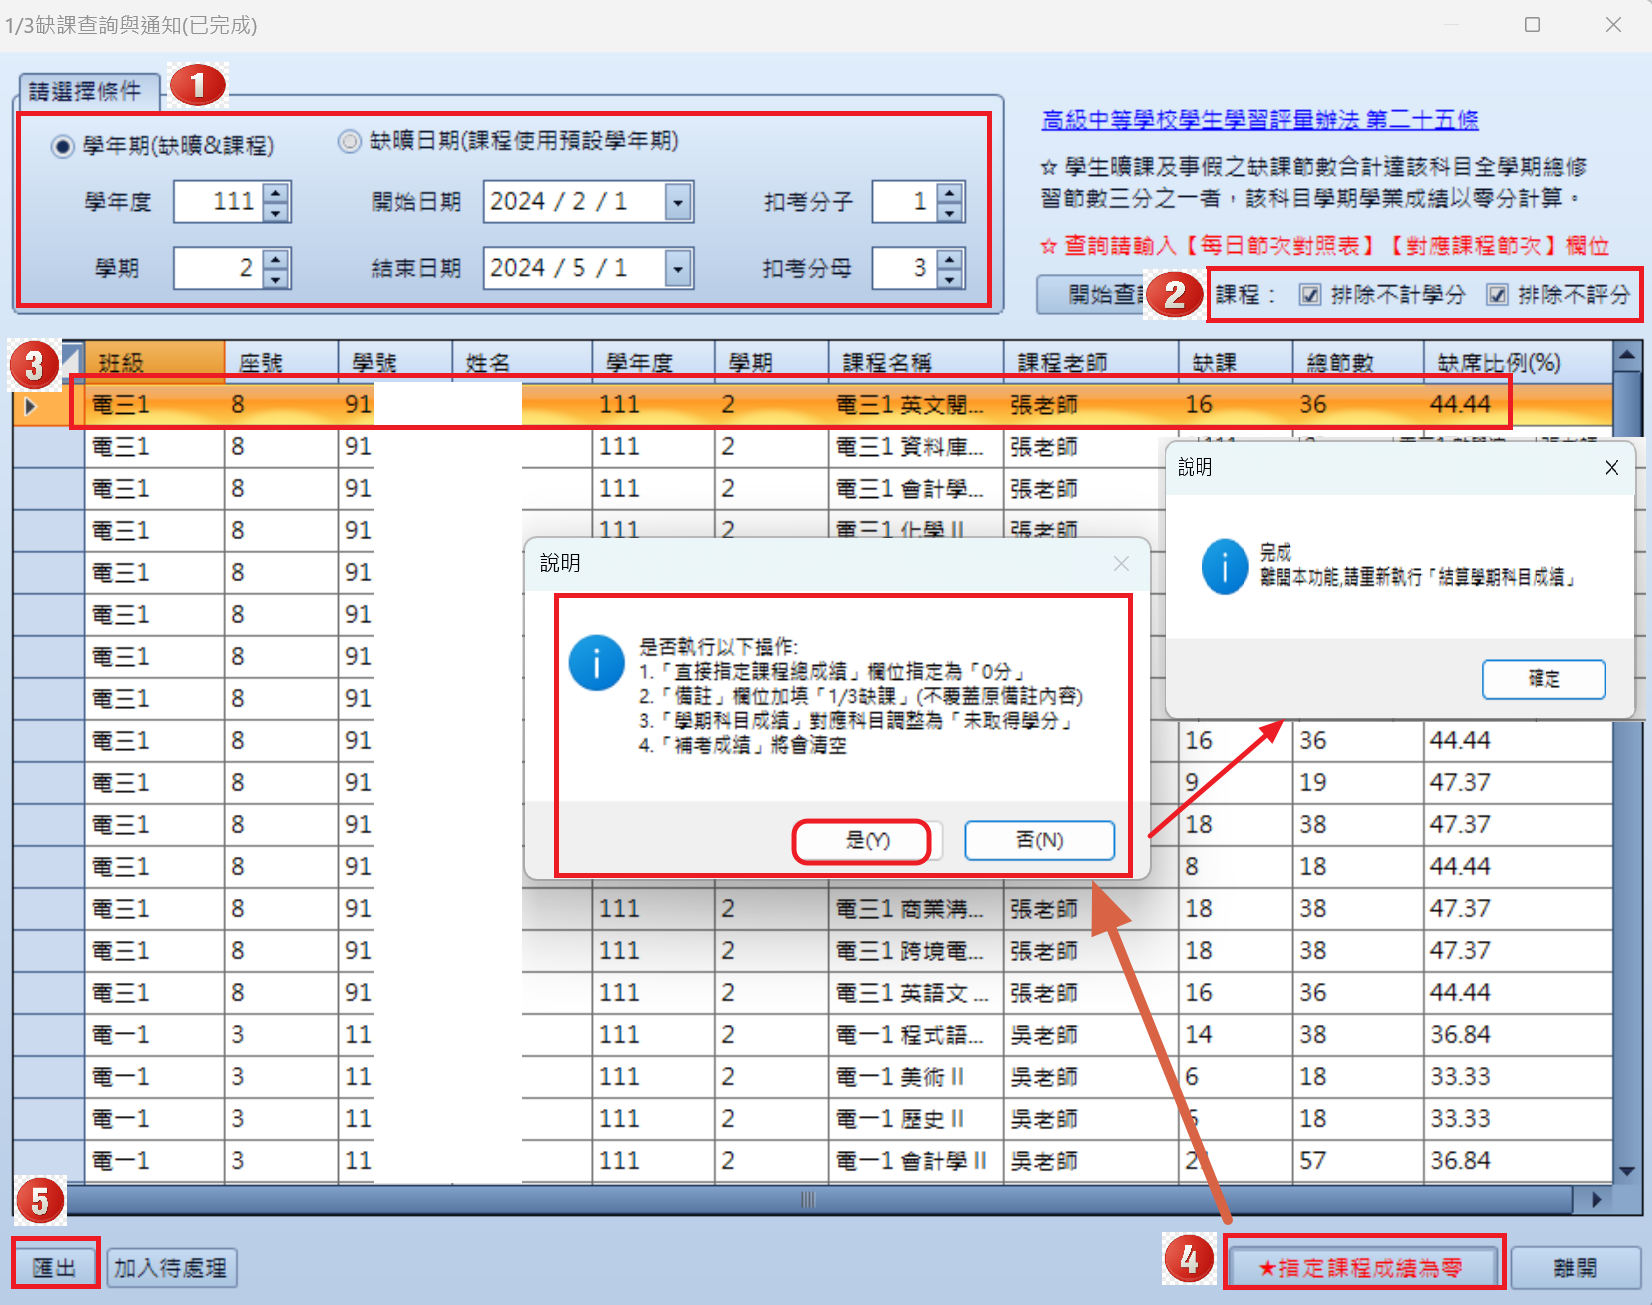This screenshot has width=1652, height=1305.
Task: Decrease 扣考分子 with down spinner
Action: click(950, 212)
